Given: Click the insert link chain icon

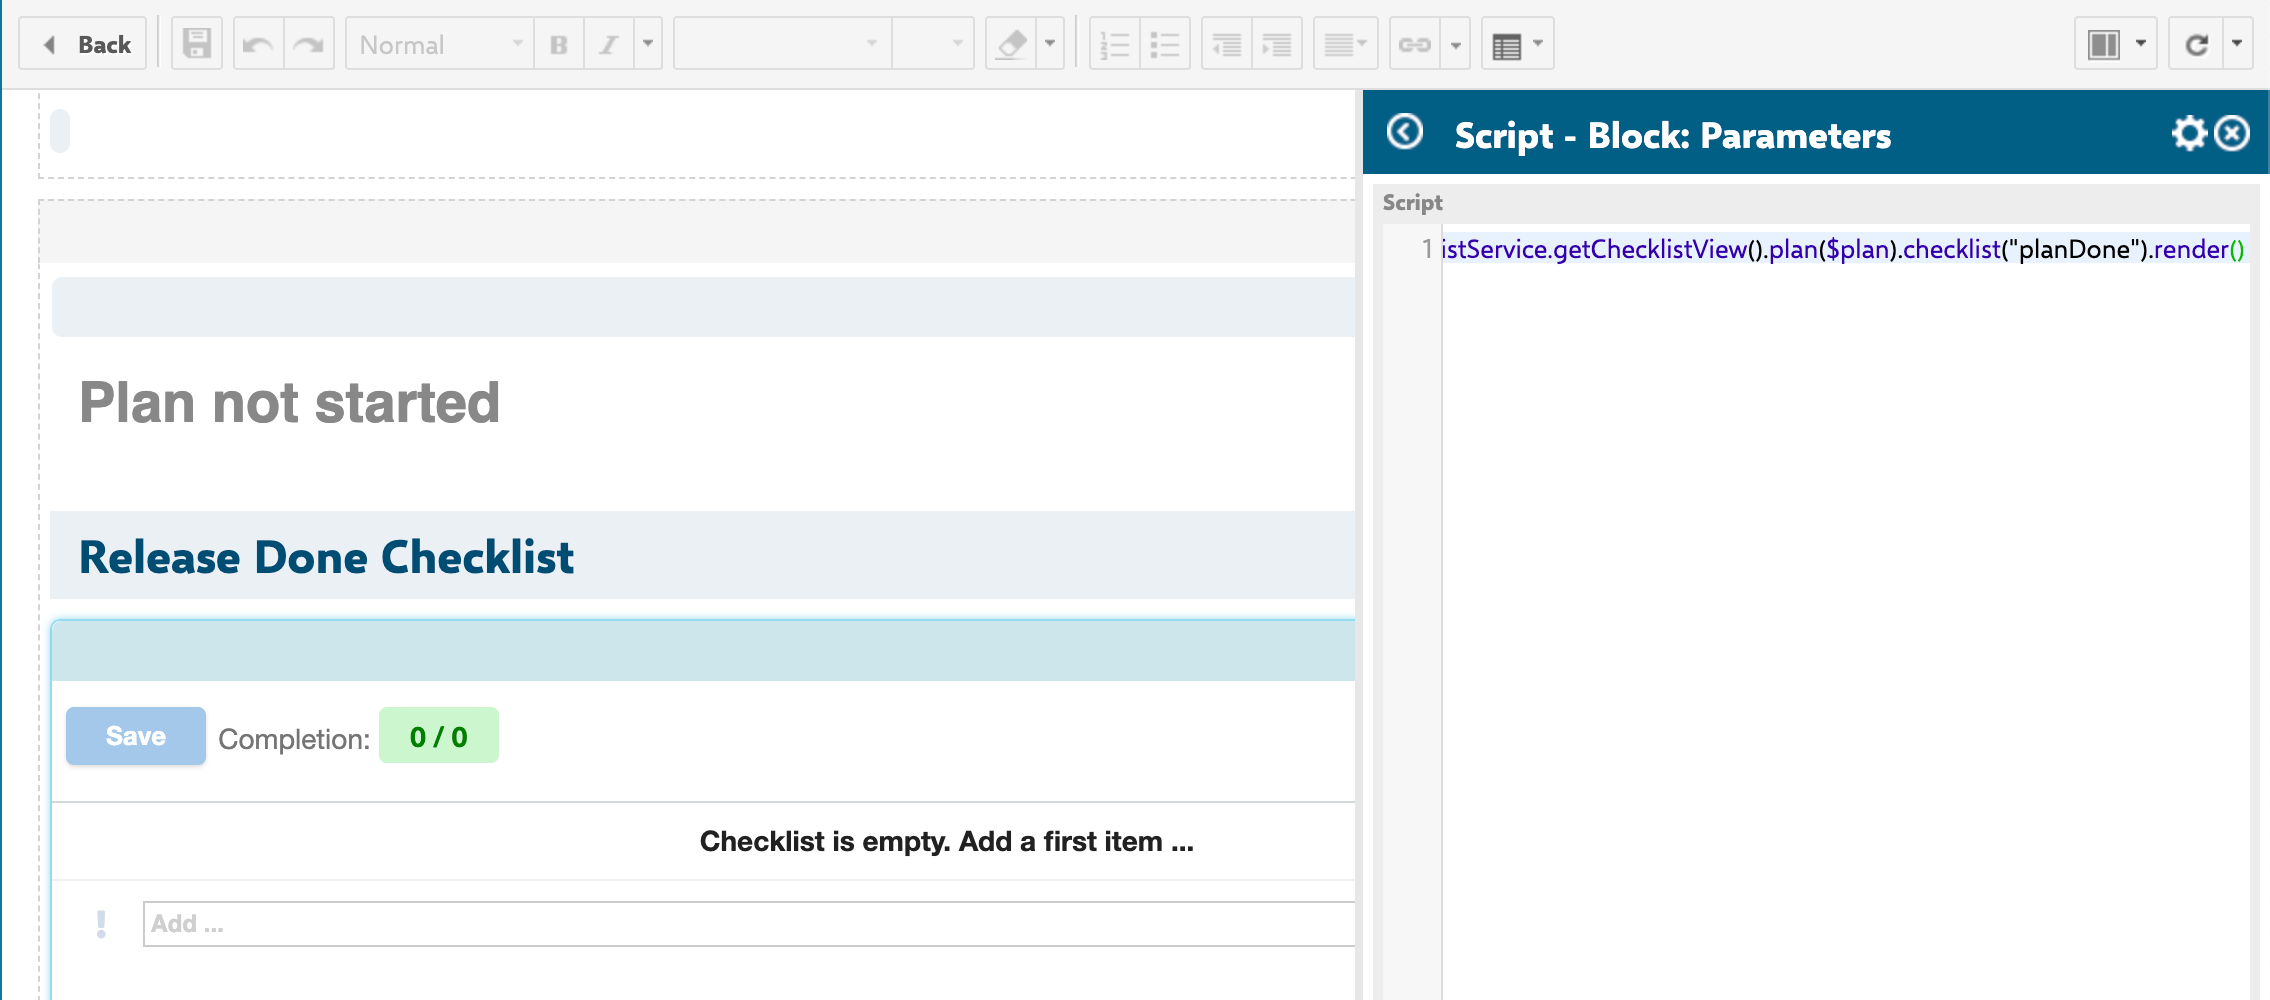Looking at the screenshot, I should point(1415,44).
